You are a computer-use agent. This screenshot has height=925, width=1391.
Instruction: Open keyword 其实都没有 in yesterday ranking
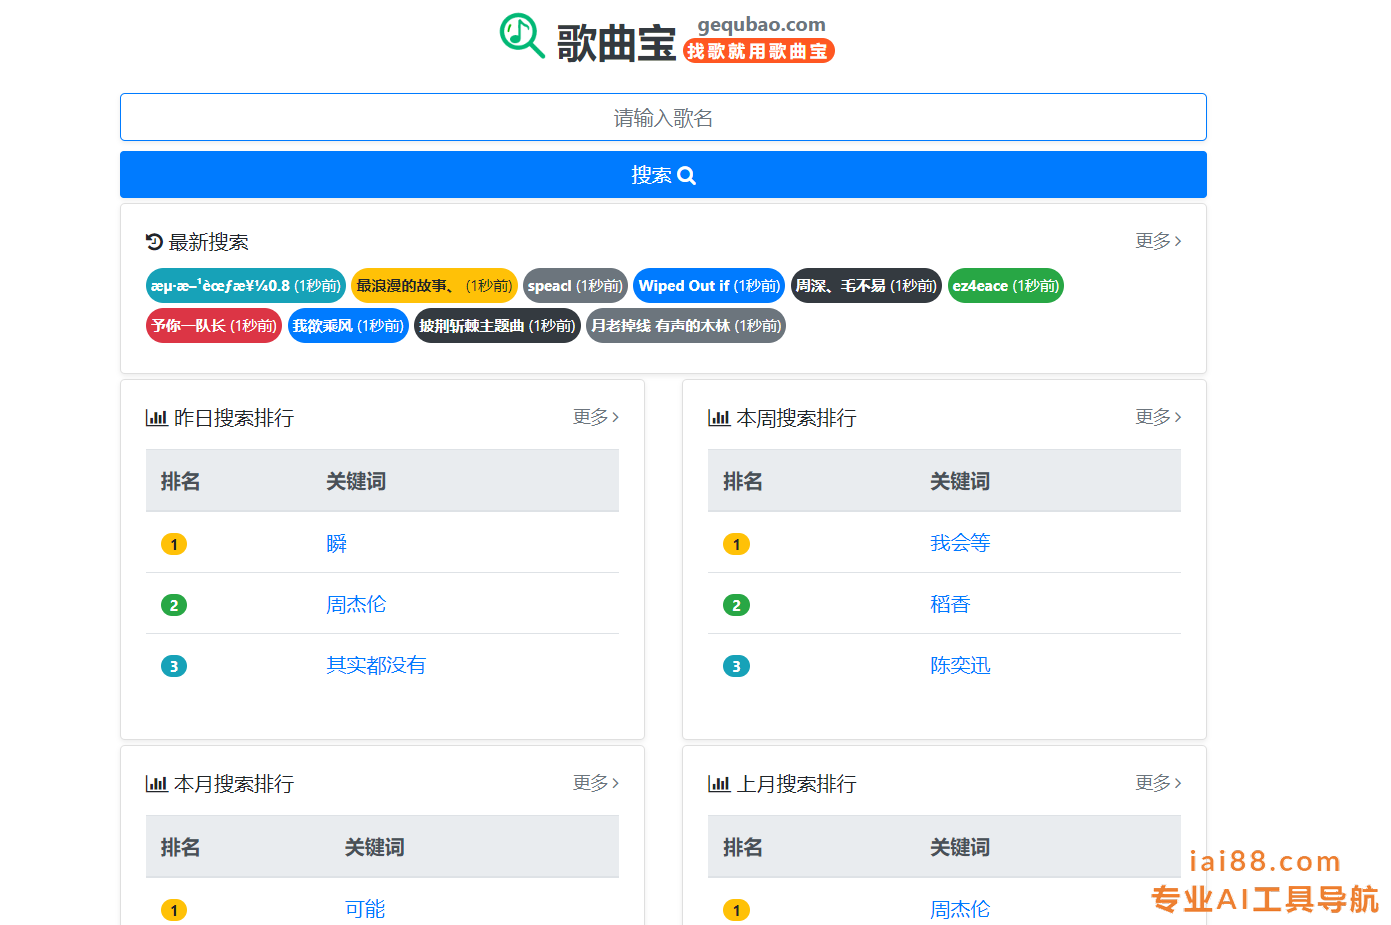(376, 665)
